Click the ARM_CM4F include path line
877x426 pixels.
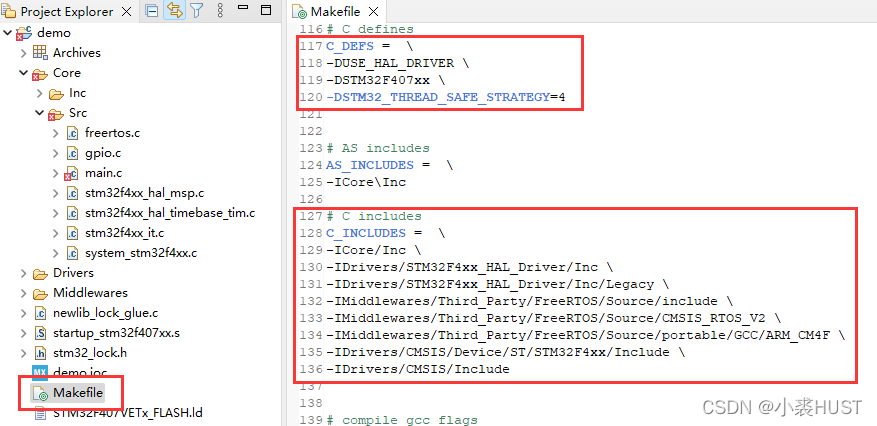pyautogui.click(x=586, y=335)
